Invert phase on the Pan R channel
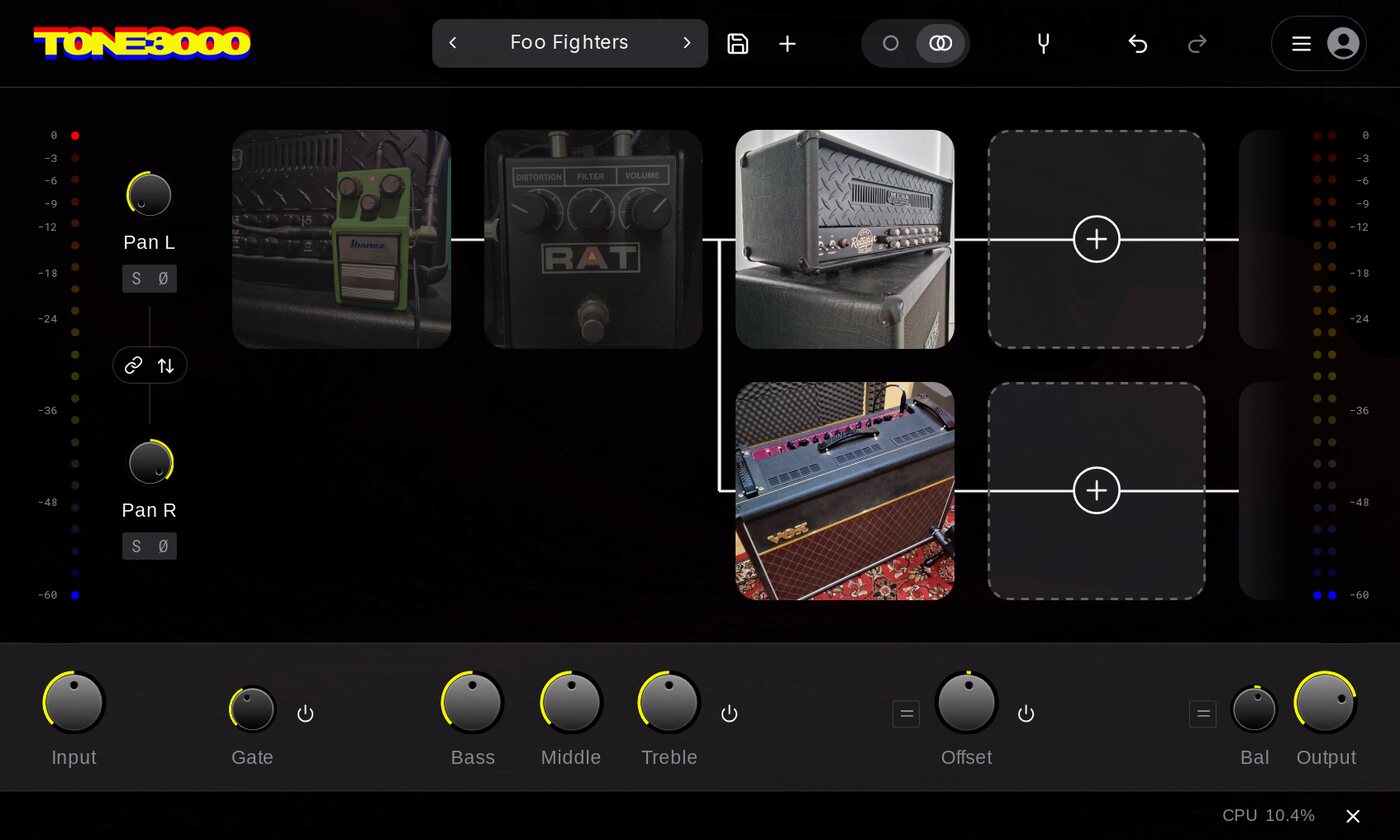Screen dimensions: 1400x840 click(163, 546)
